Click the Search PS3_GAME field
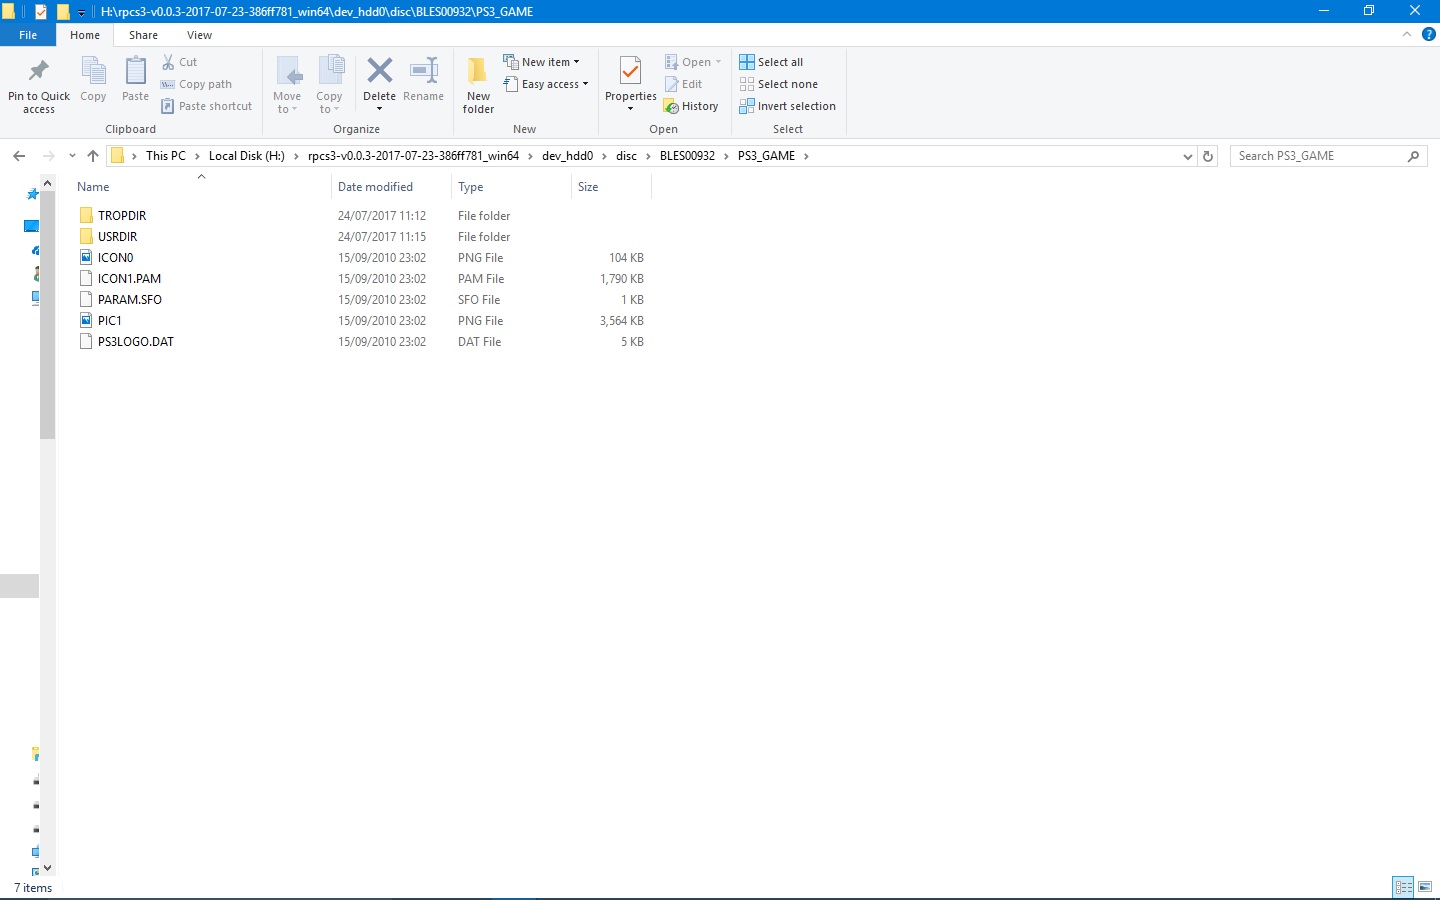The height and width of the screenshot is (900, 1440). click(1318, 156)
